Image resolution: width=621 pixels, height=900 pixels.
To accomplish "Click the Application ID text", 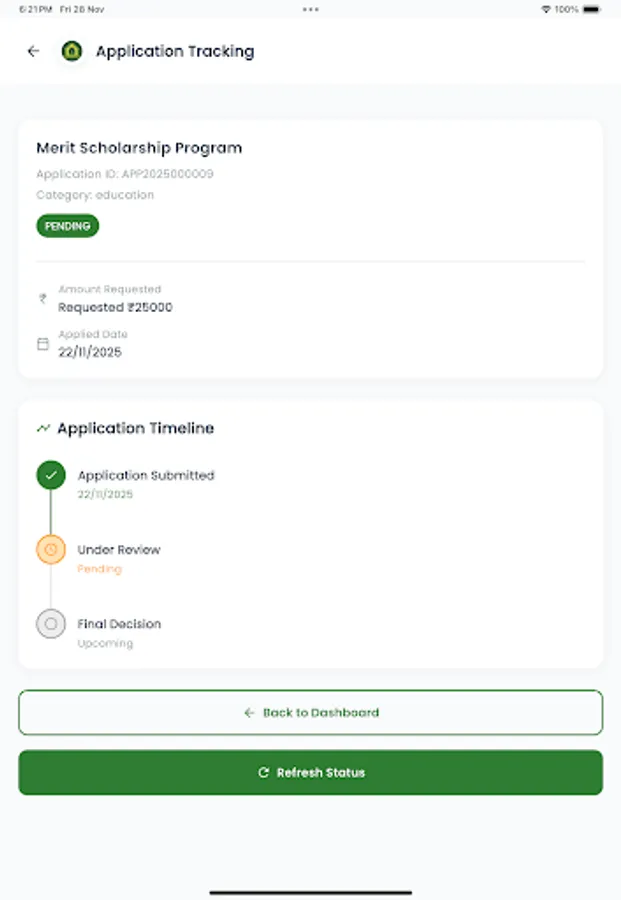I will (125, 174).
